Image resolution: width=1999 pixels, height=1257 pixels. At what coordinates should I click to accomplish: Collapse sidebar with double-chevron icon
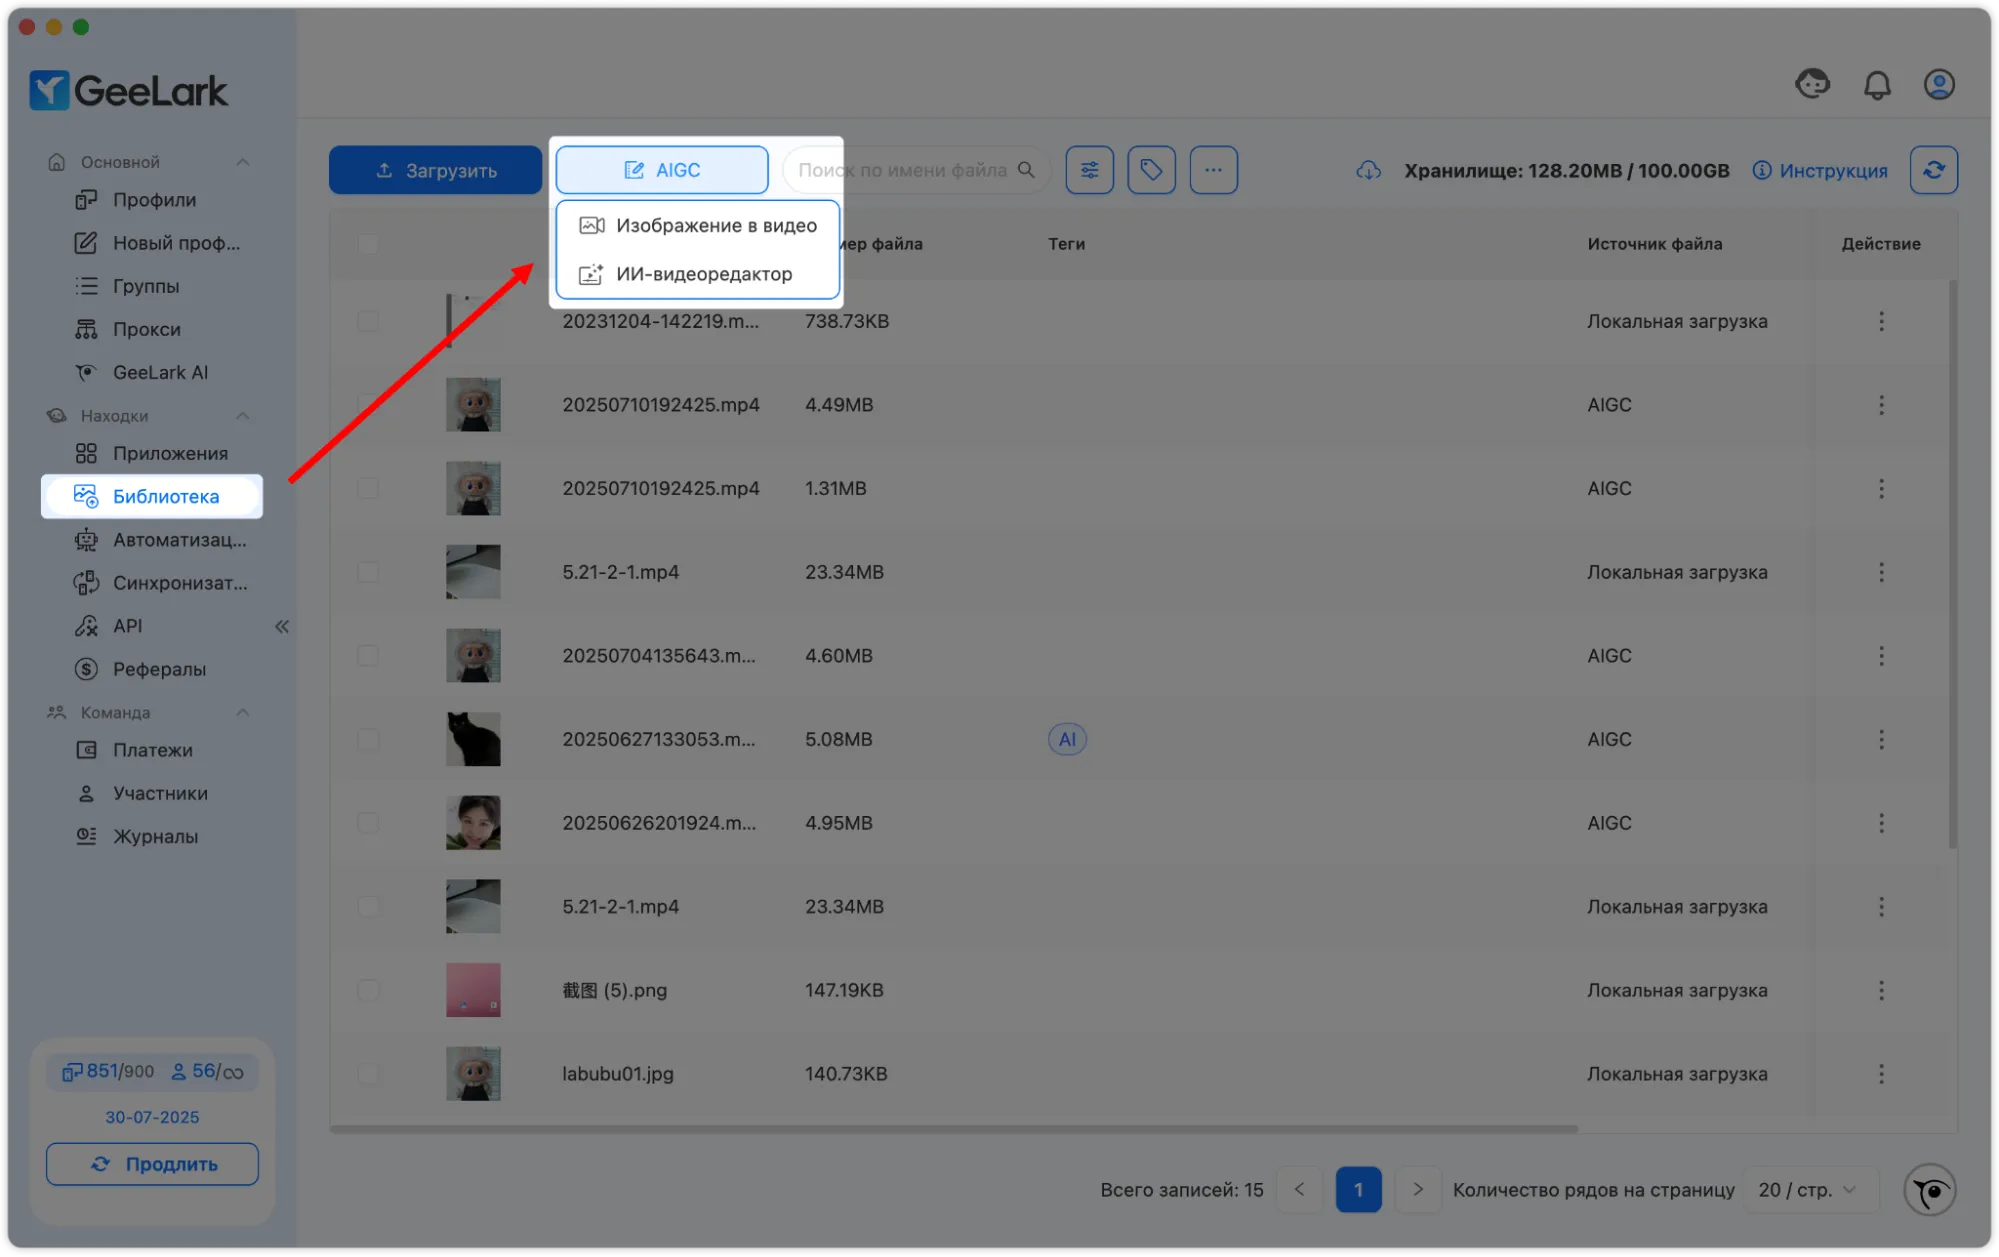[x=282, y=626]
